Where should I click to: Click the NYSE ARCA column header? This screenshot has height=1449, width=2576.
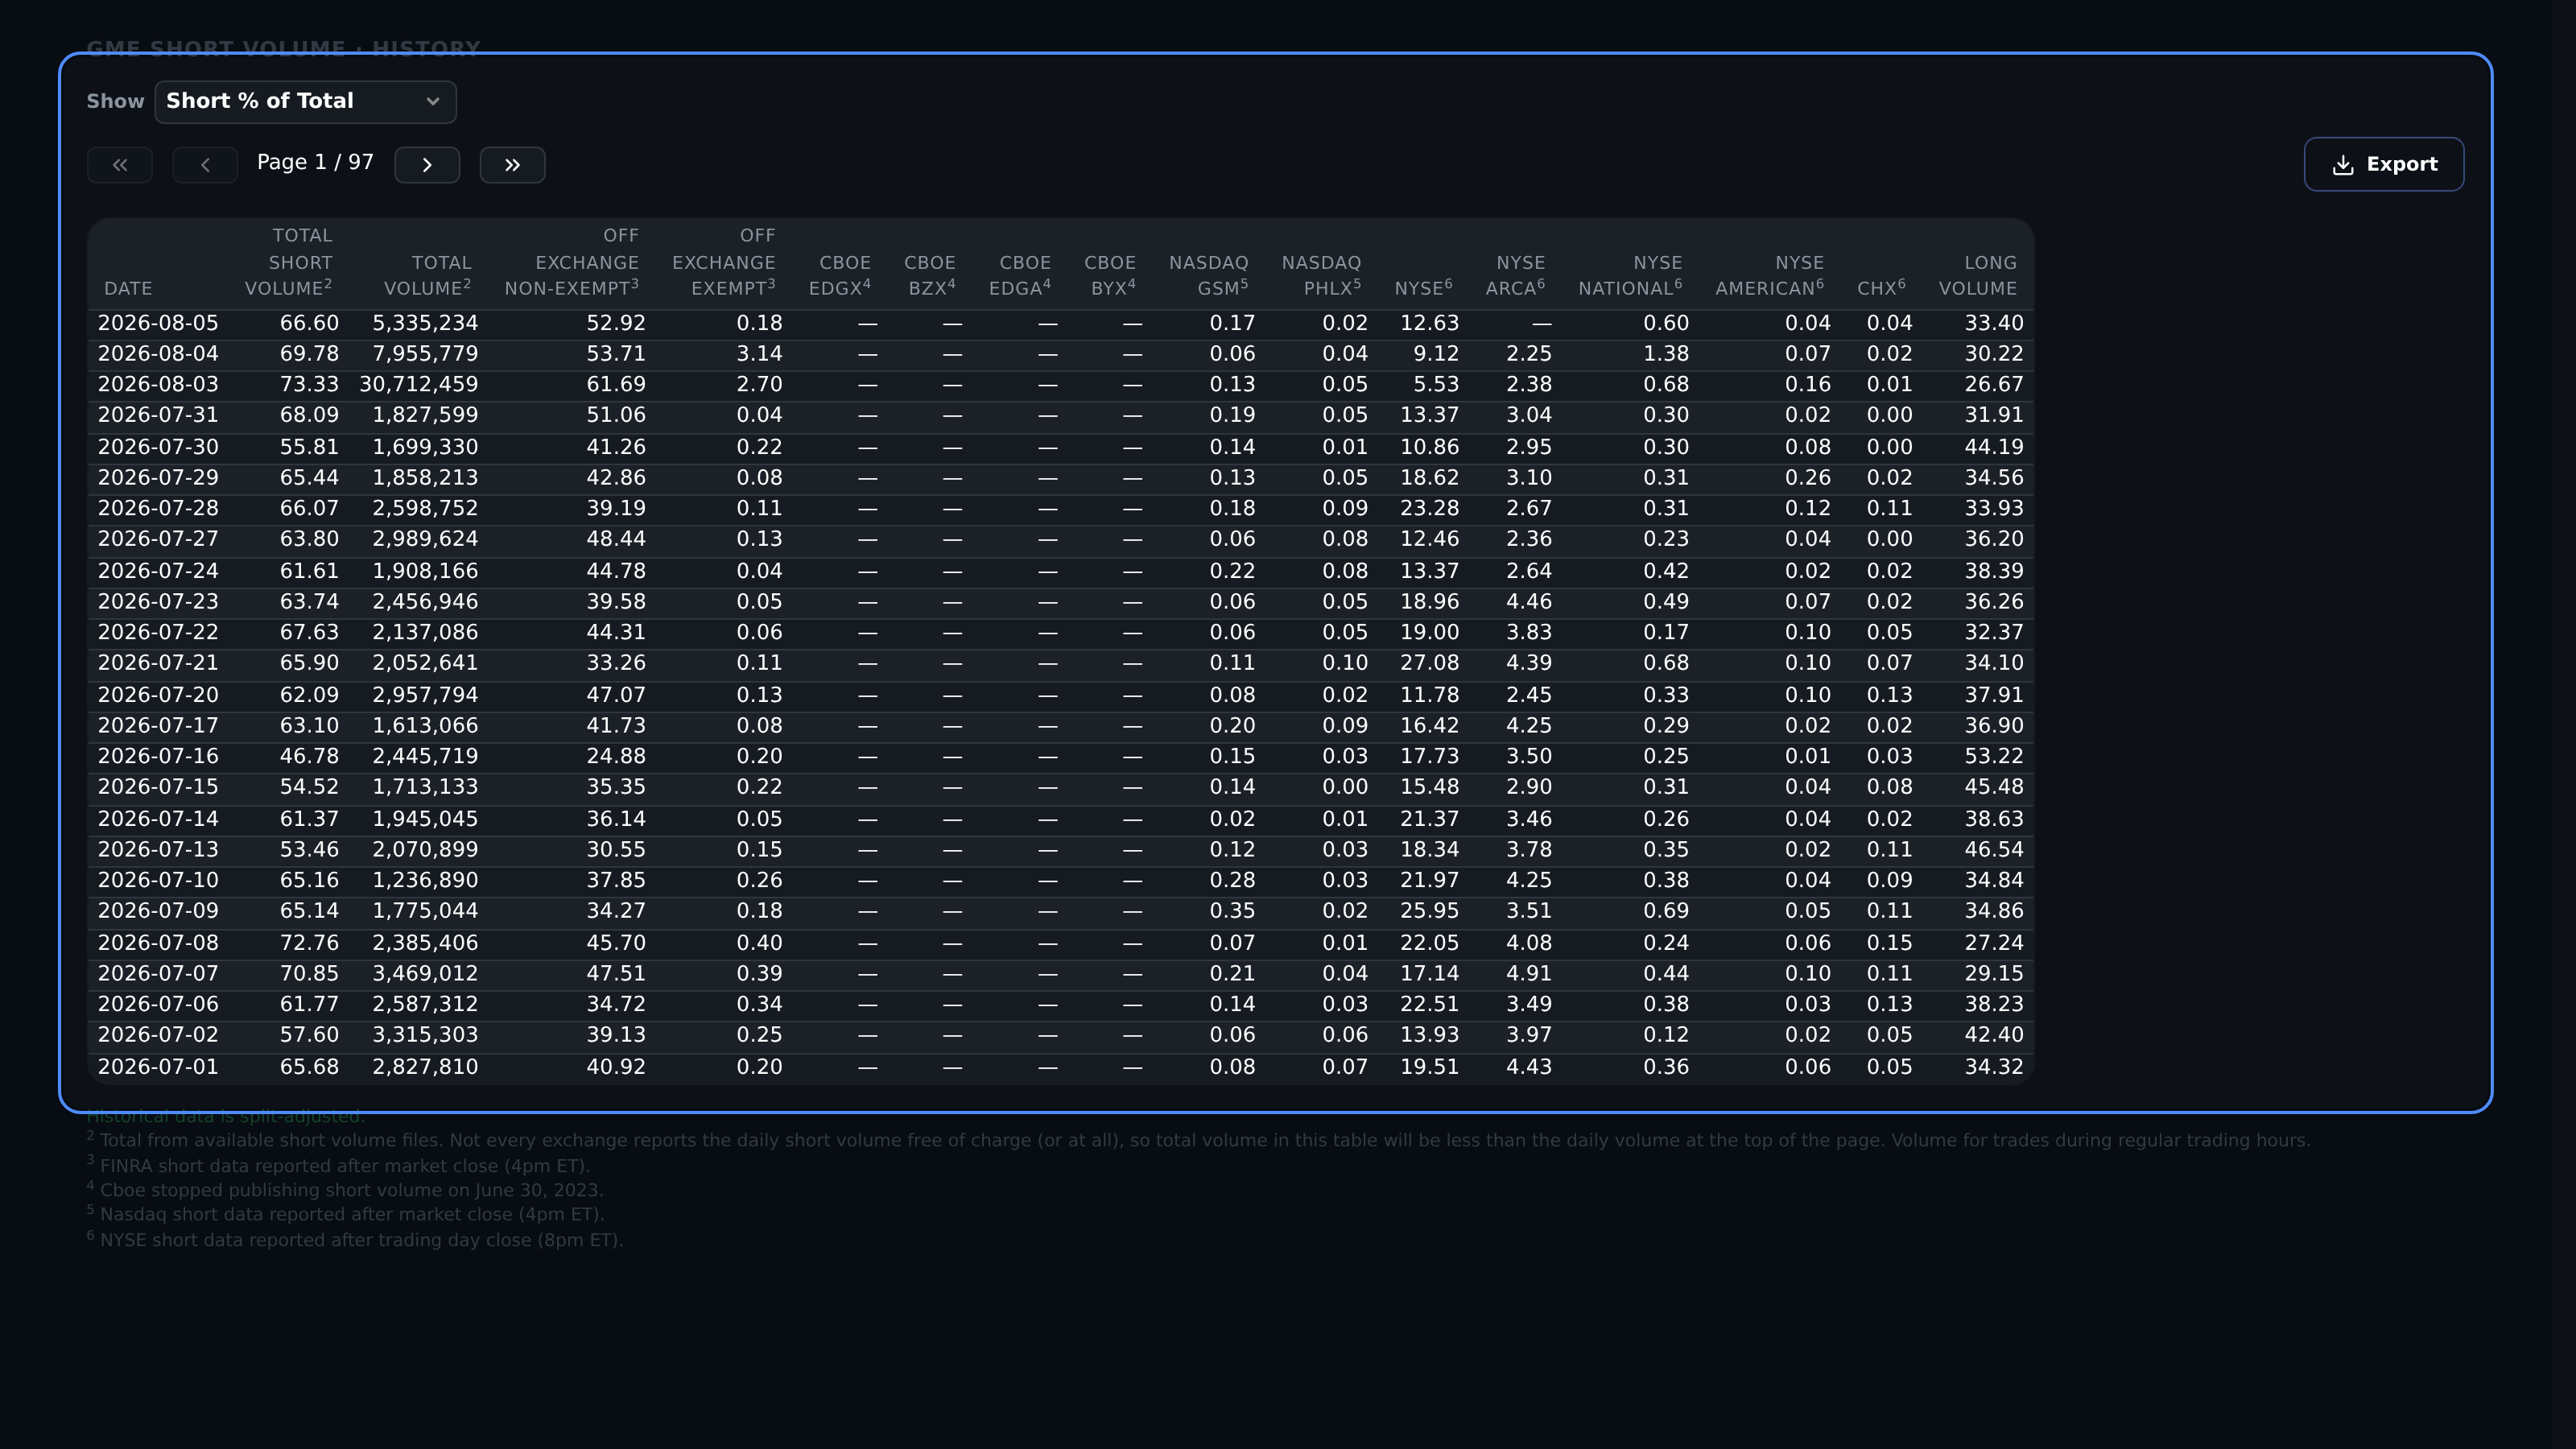pyautogui.click(x=1515, y=276)
